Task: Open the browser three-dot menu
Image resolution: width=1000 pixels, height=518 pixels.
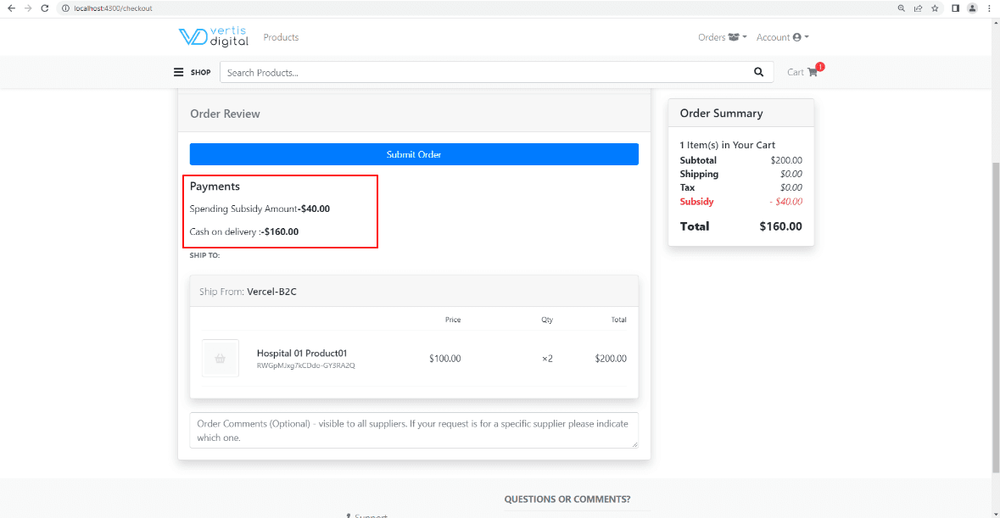Action: pos(988,8)
